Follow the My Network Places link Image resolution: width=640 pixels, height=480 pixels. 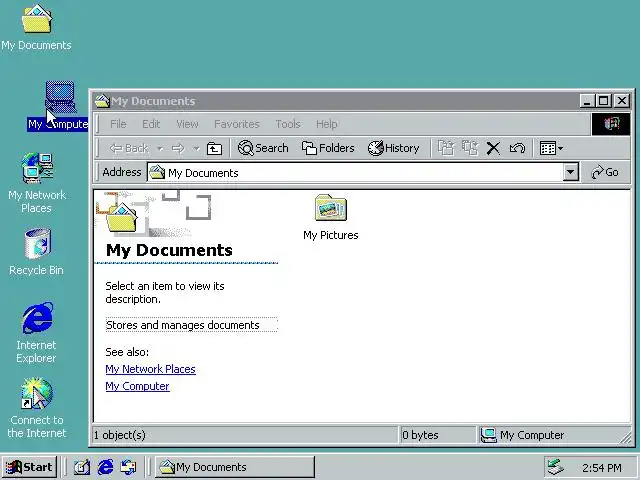pos(150,369)
